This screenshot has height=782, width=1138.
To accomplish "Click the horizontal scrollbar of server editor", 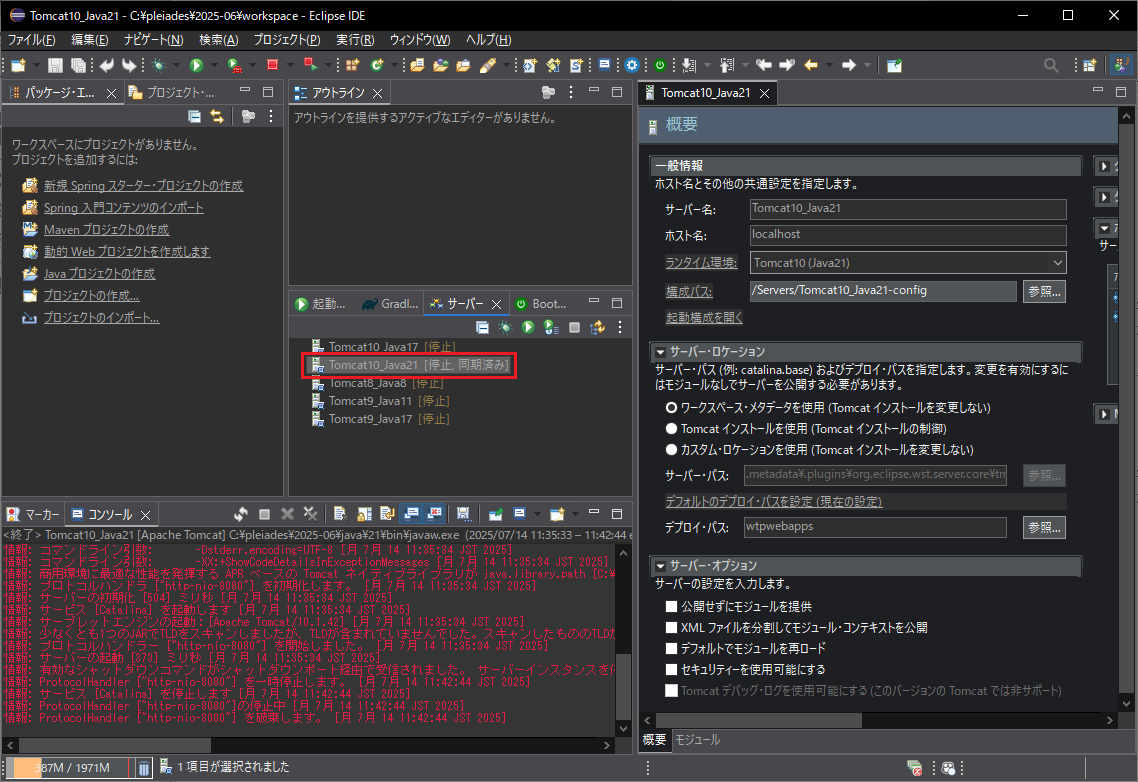I will (760, 720).
